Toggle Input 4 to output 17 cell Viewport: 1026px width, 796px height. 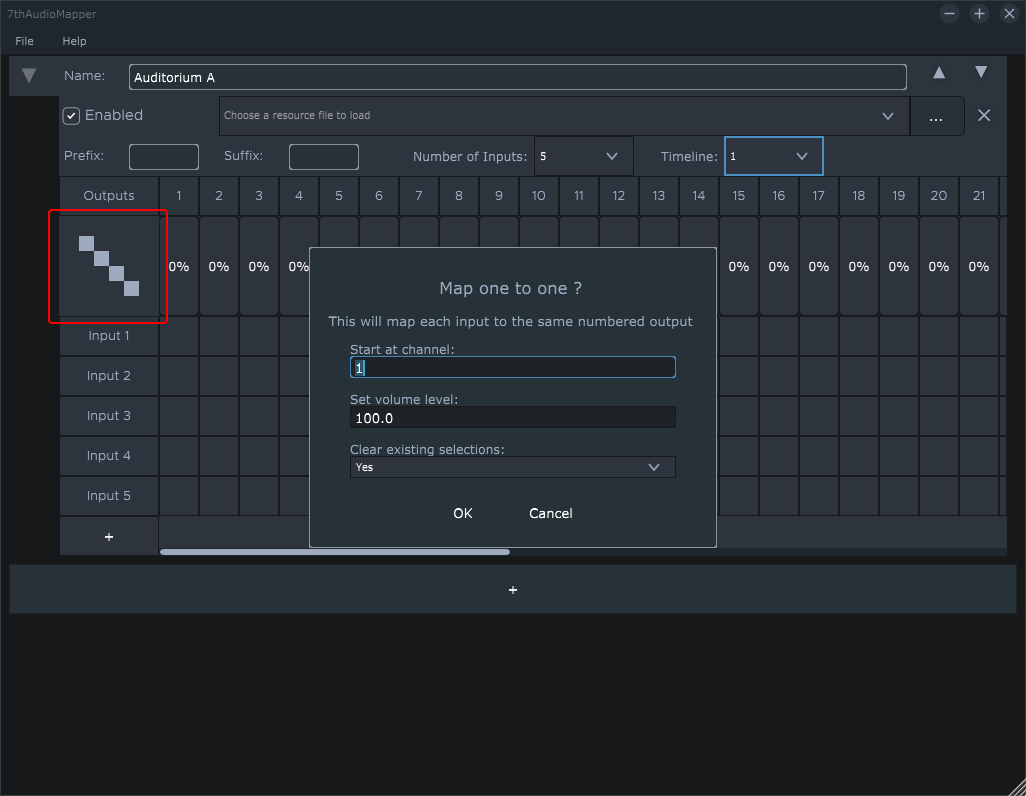[x=819, y=456]
